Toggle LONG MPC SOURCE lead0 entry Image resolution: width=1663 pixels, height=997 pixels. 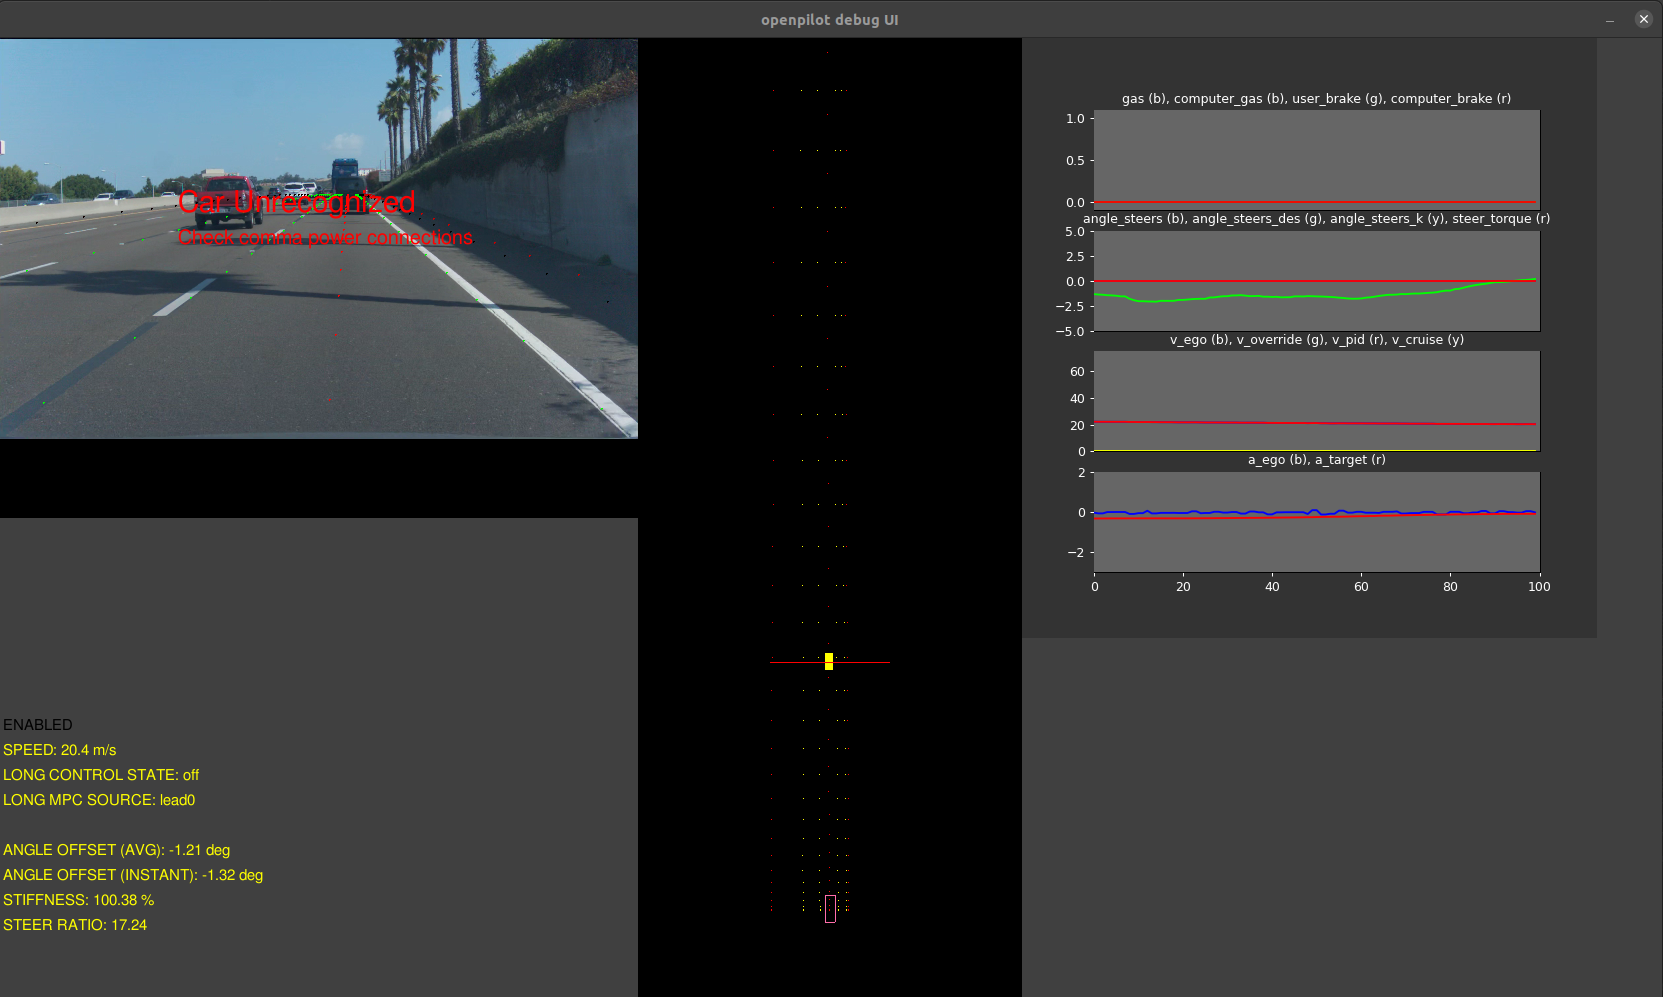pos(98,800)
